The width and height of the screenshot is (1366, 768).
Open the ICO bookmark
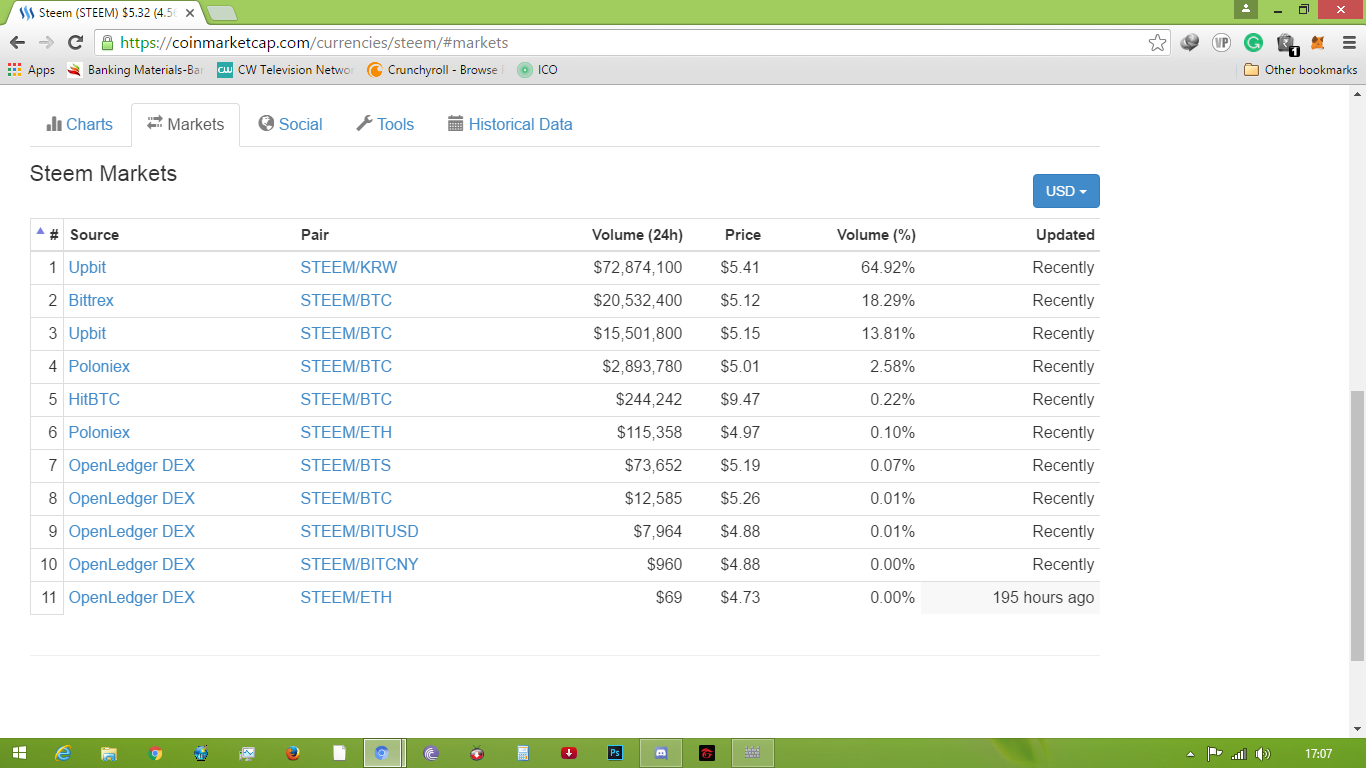[538, 70]
